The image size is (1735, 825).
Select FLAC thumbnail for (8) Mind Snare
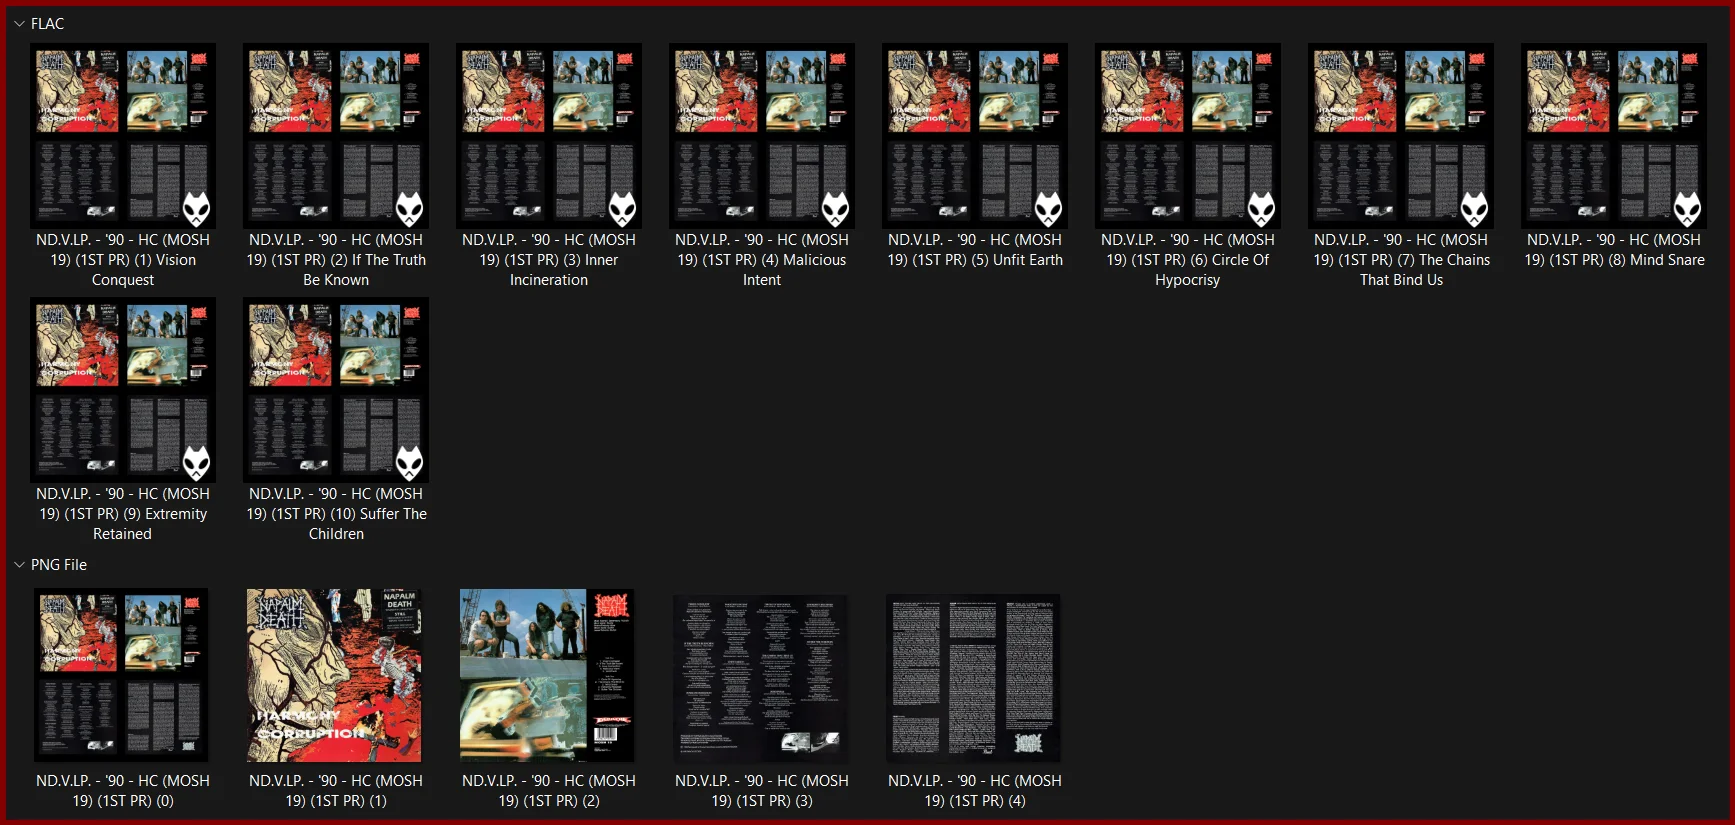pyautogui.click(x=1614, y=136)
